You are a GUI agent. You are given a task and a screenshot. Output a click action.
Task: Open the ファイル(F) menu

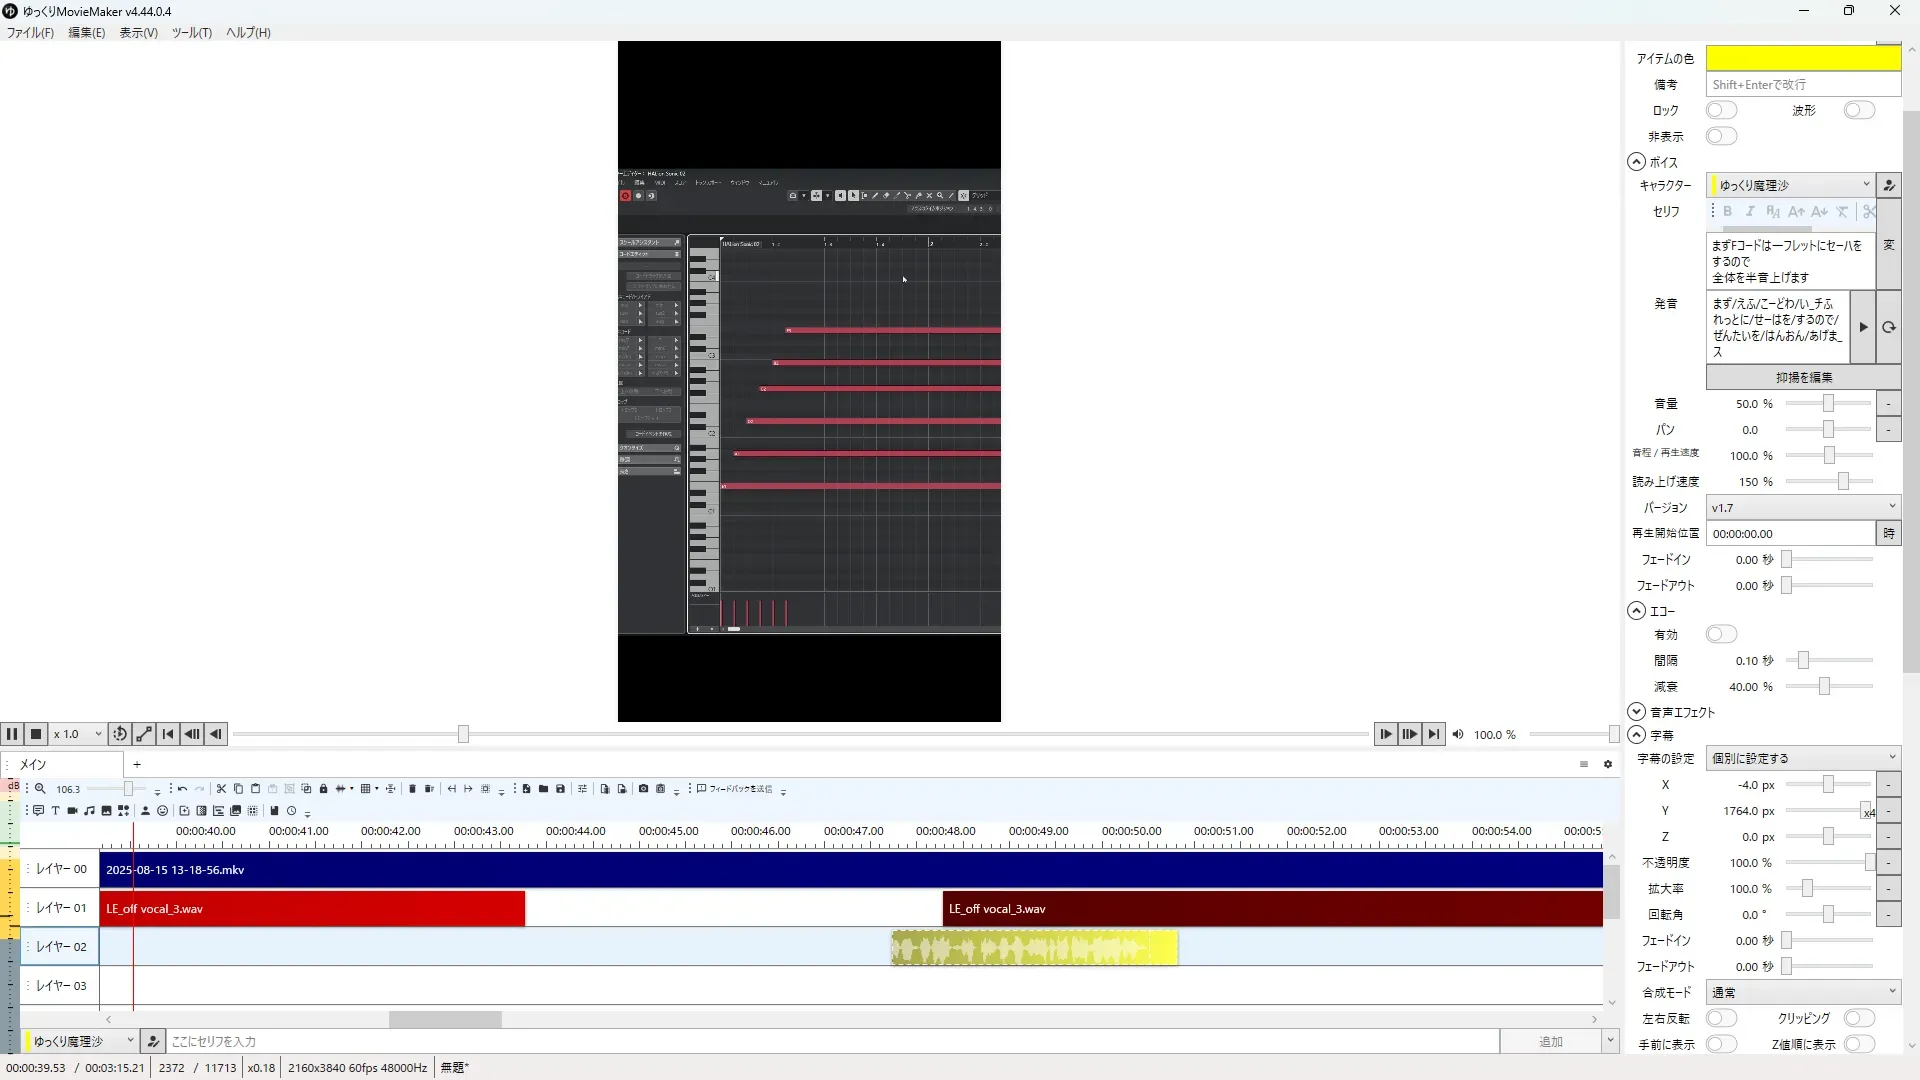pyautogui.click(x=30, y=32)
